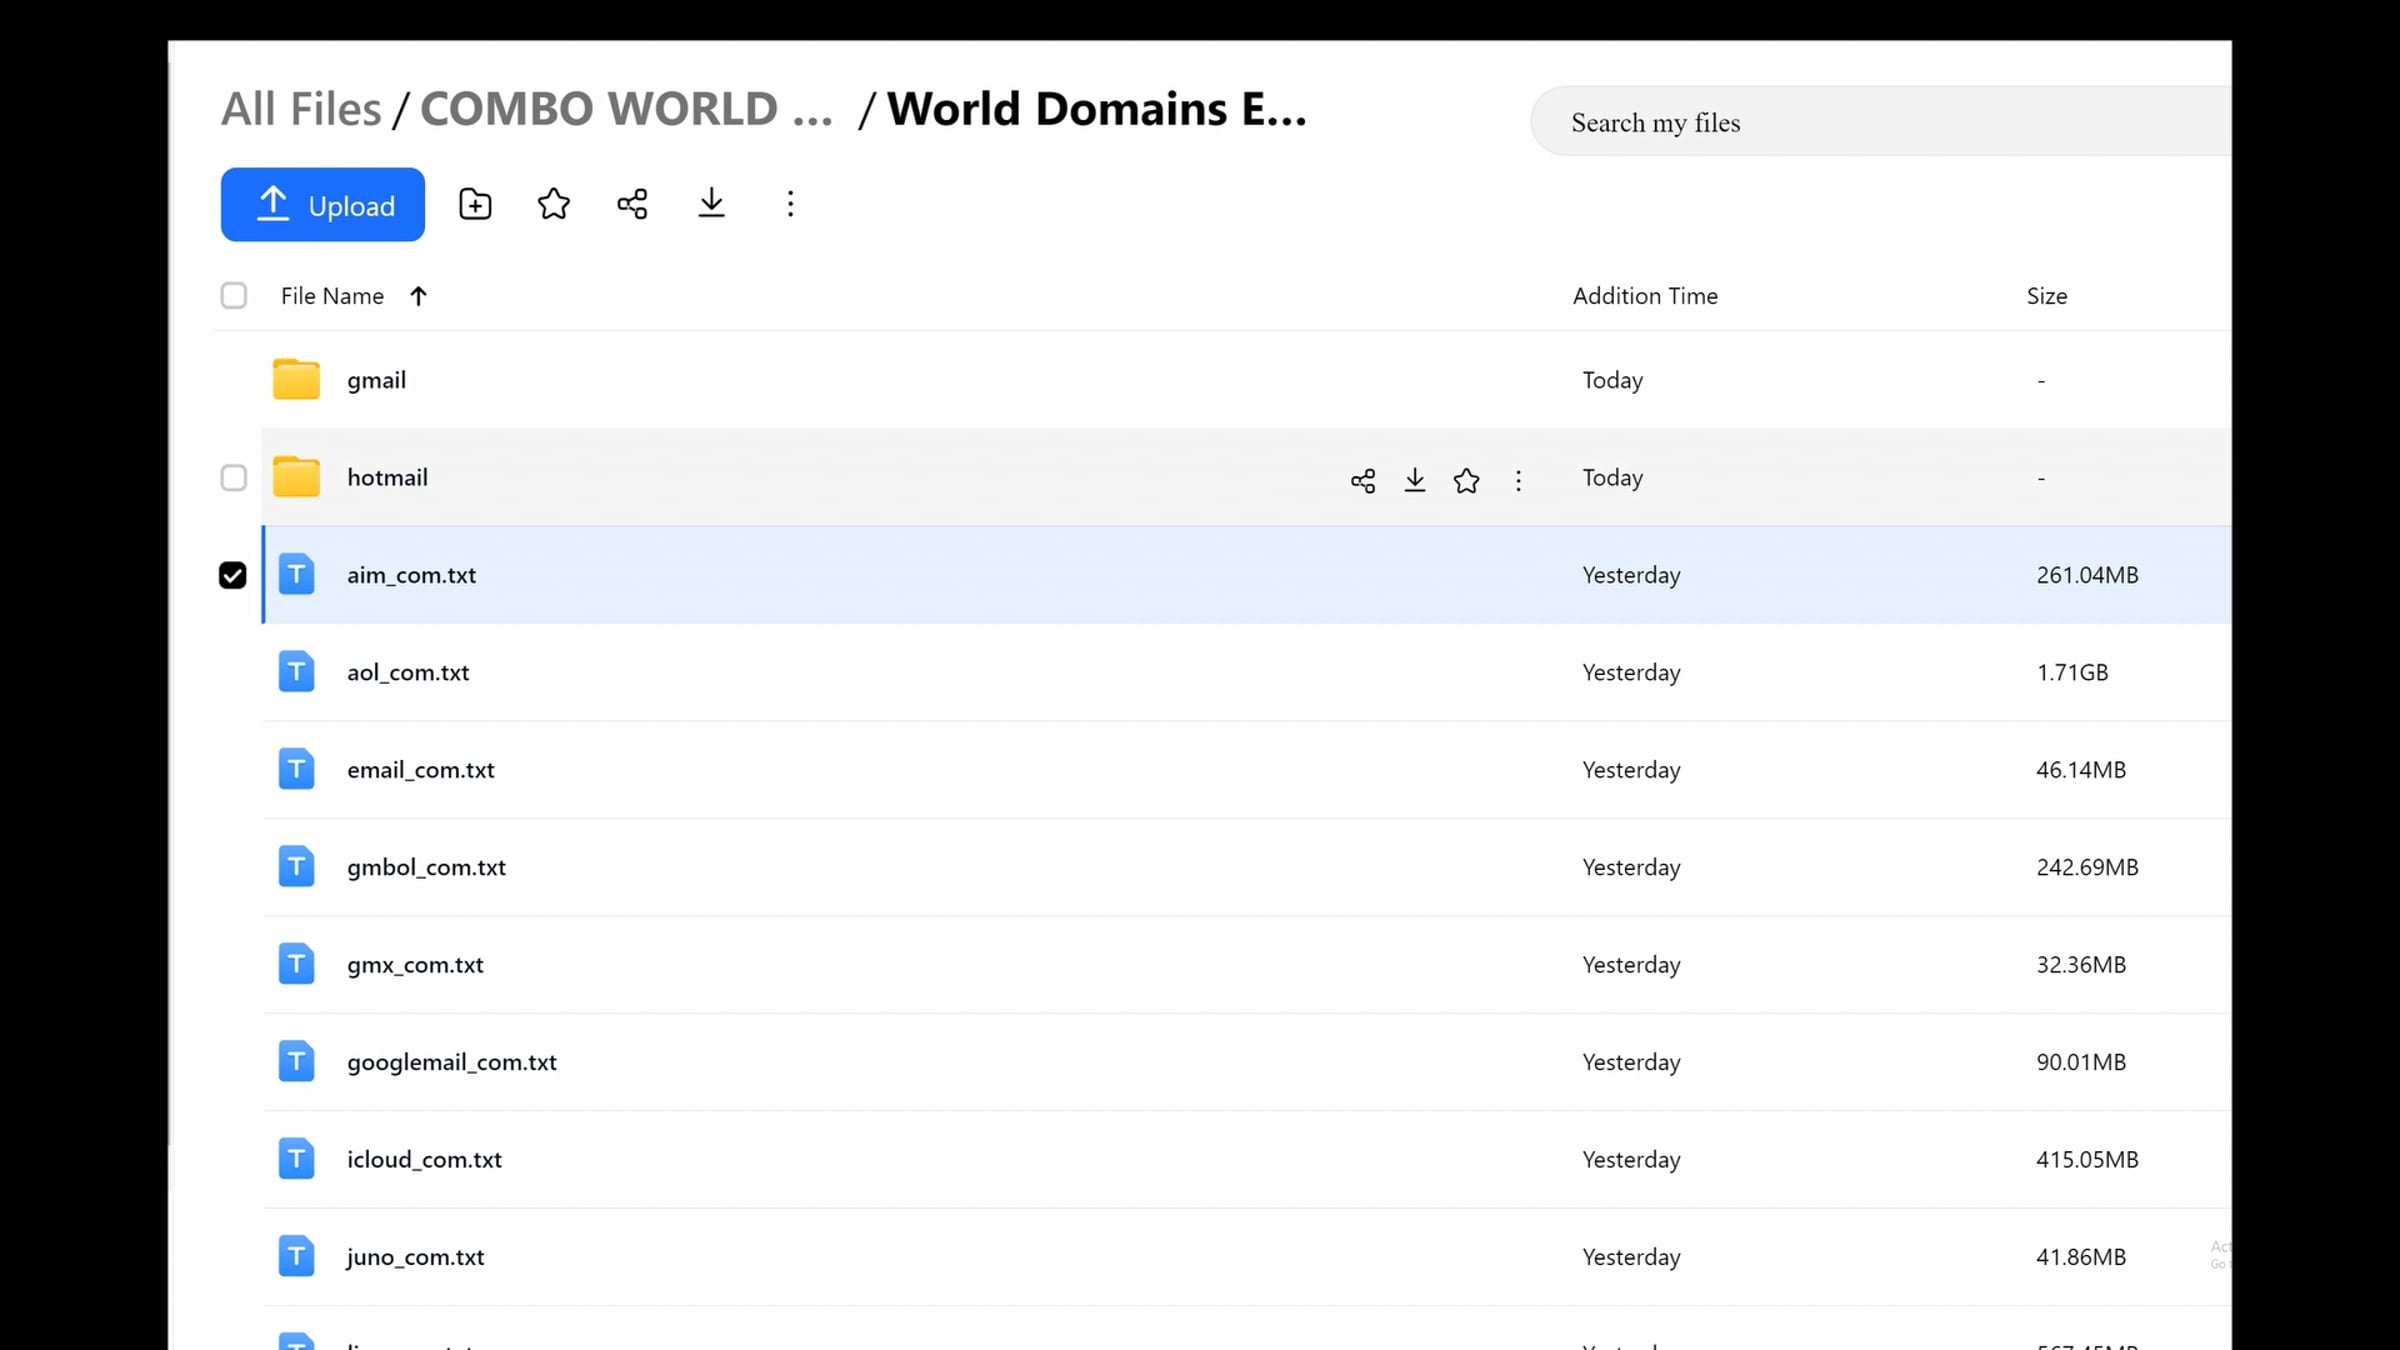Click the Size column header
The height and width of the screenshot is (1350, 2400).
[2047, 296]
